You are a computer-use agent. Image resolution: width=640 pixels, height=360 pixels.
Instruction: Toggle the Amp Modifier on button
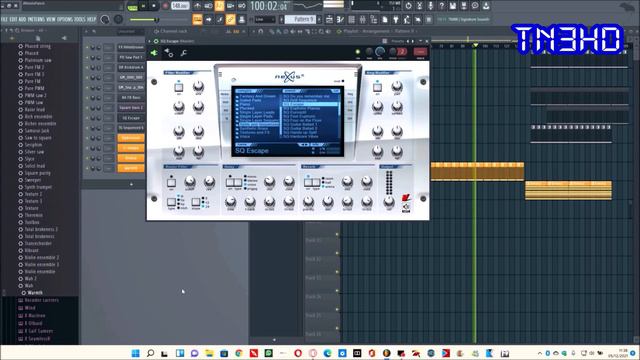tap(377, 87)
